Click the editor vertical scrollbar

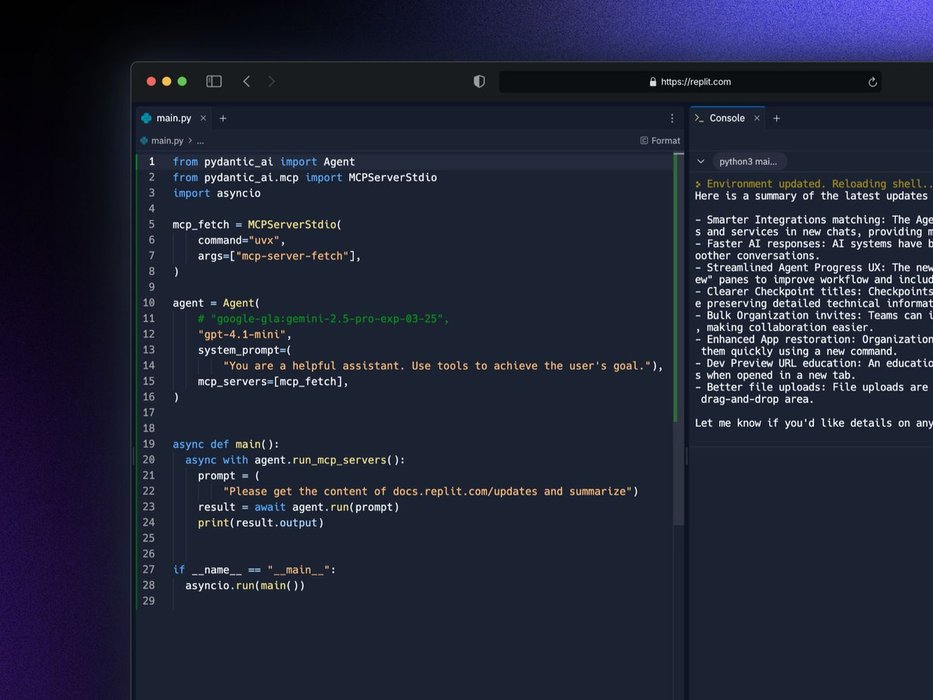pyautogui.click(x=678, y=350)
